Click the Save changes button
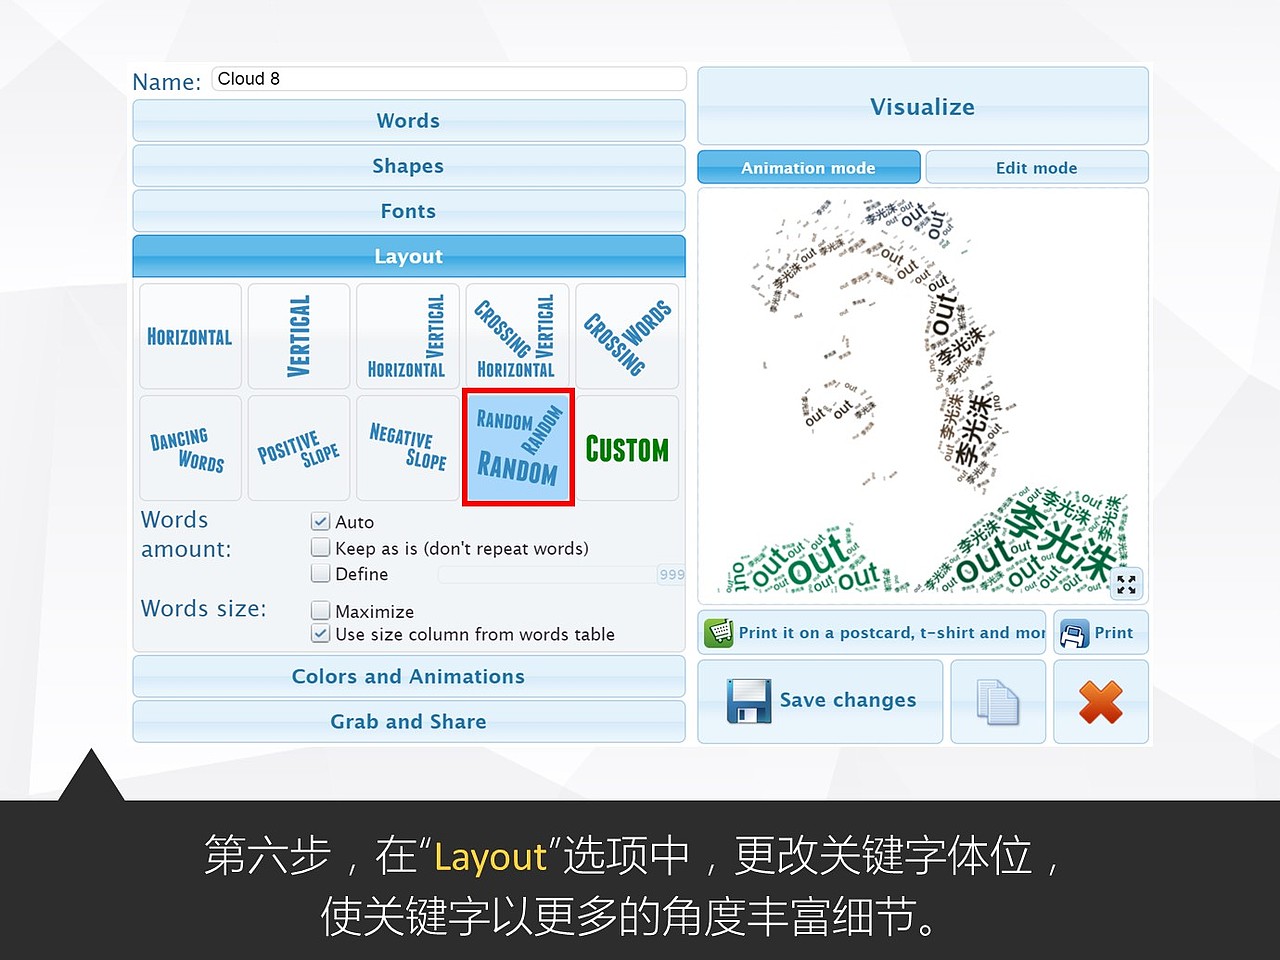 tap(820, 701)
